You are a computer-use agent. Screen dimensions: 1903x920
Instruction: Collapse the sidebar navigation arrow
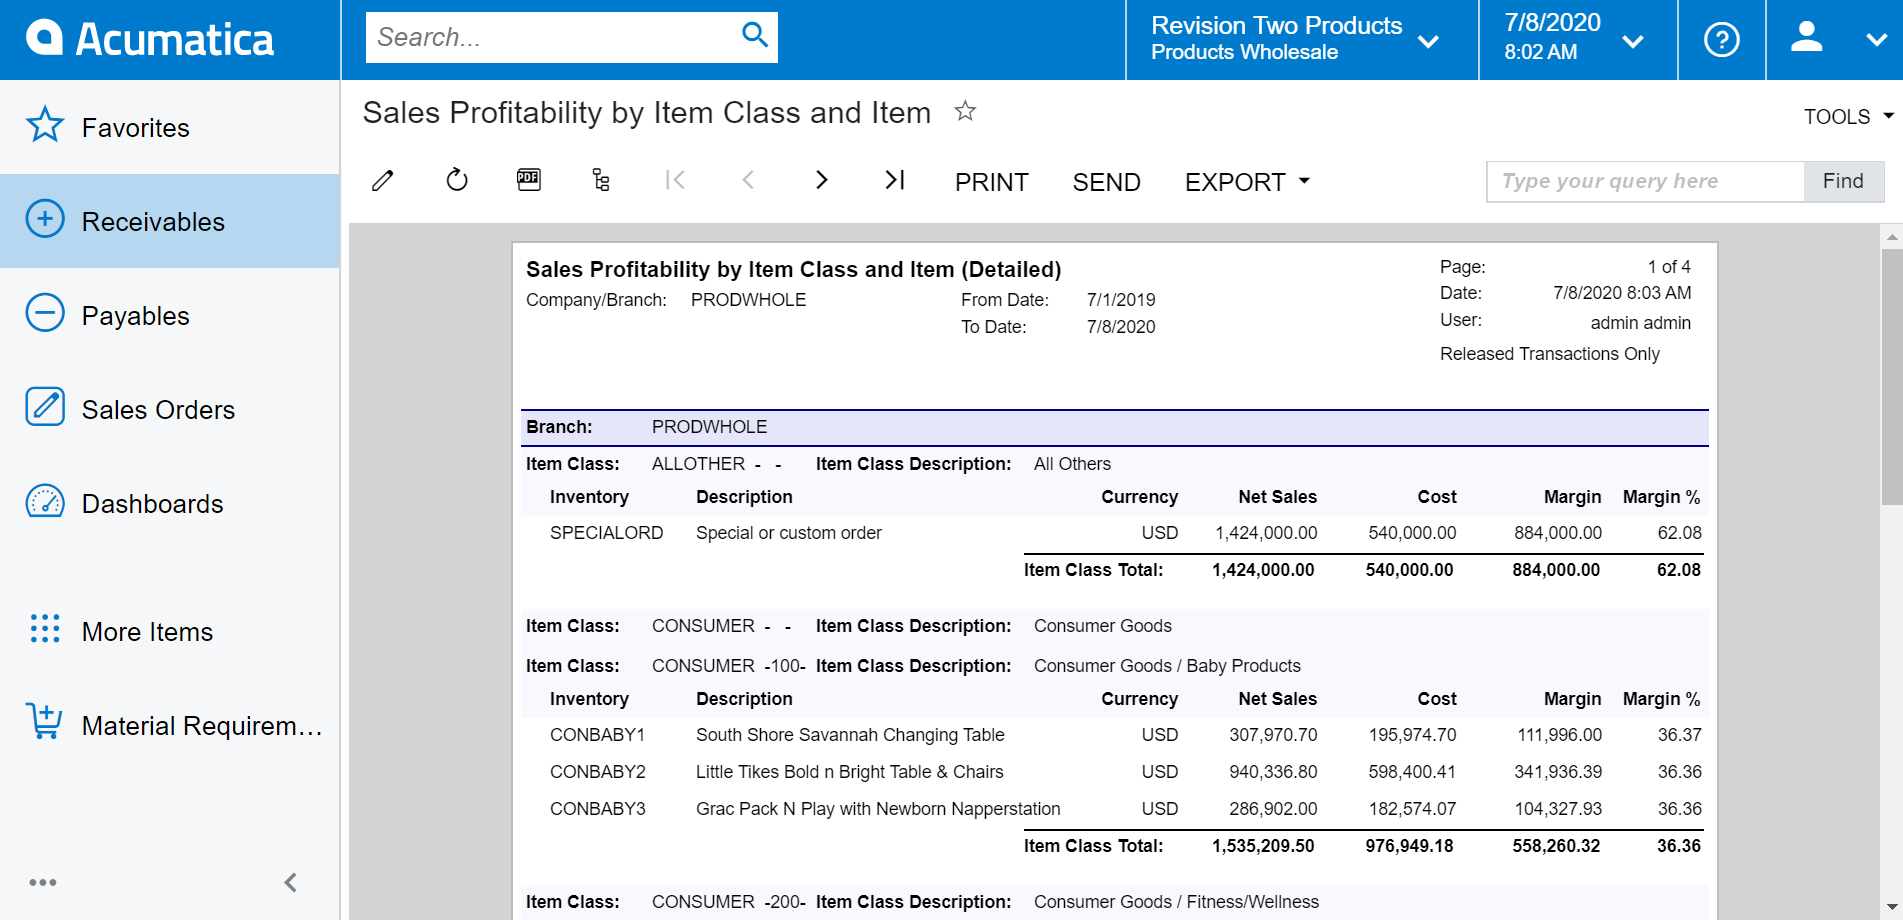pyautogui.click(x=291, y=882)
